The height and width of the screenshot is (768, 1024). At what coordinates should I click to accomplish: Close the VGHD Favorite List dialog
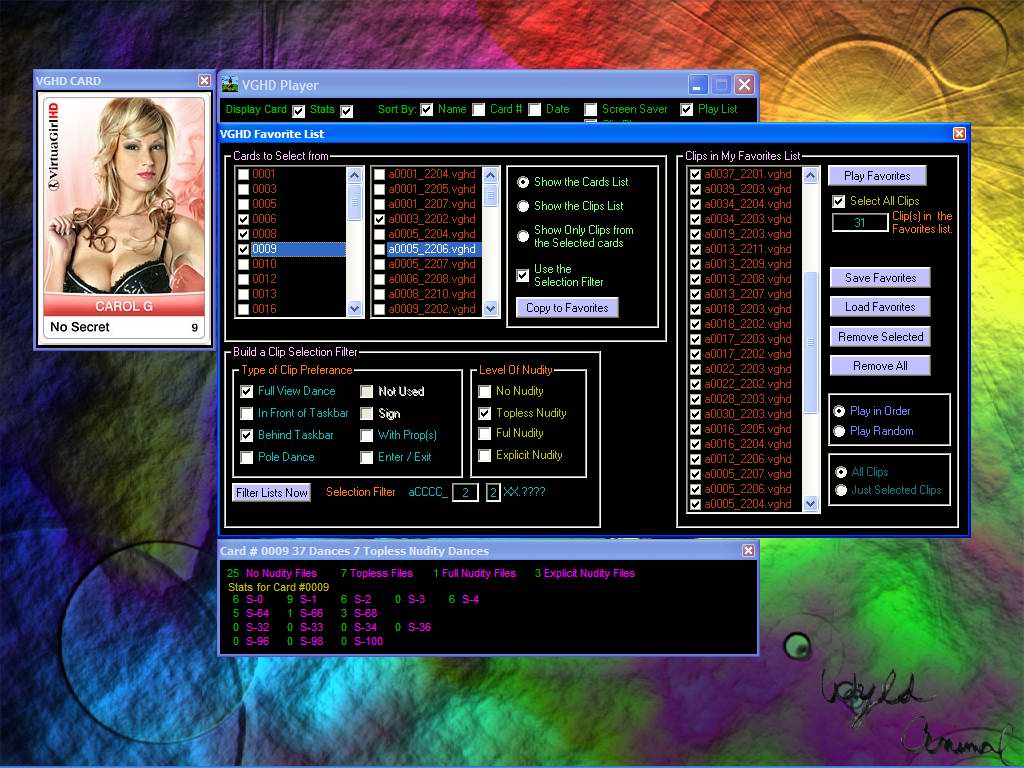click(959, 134)
